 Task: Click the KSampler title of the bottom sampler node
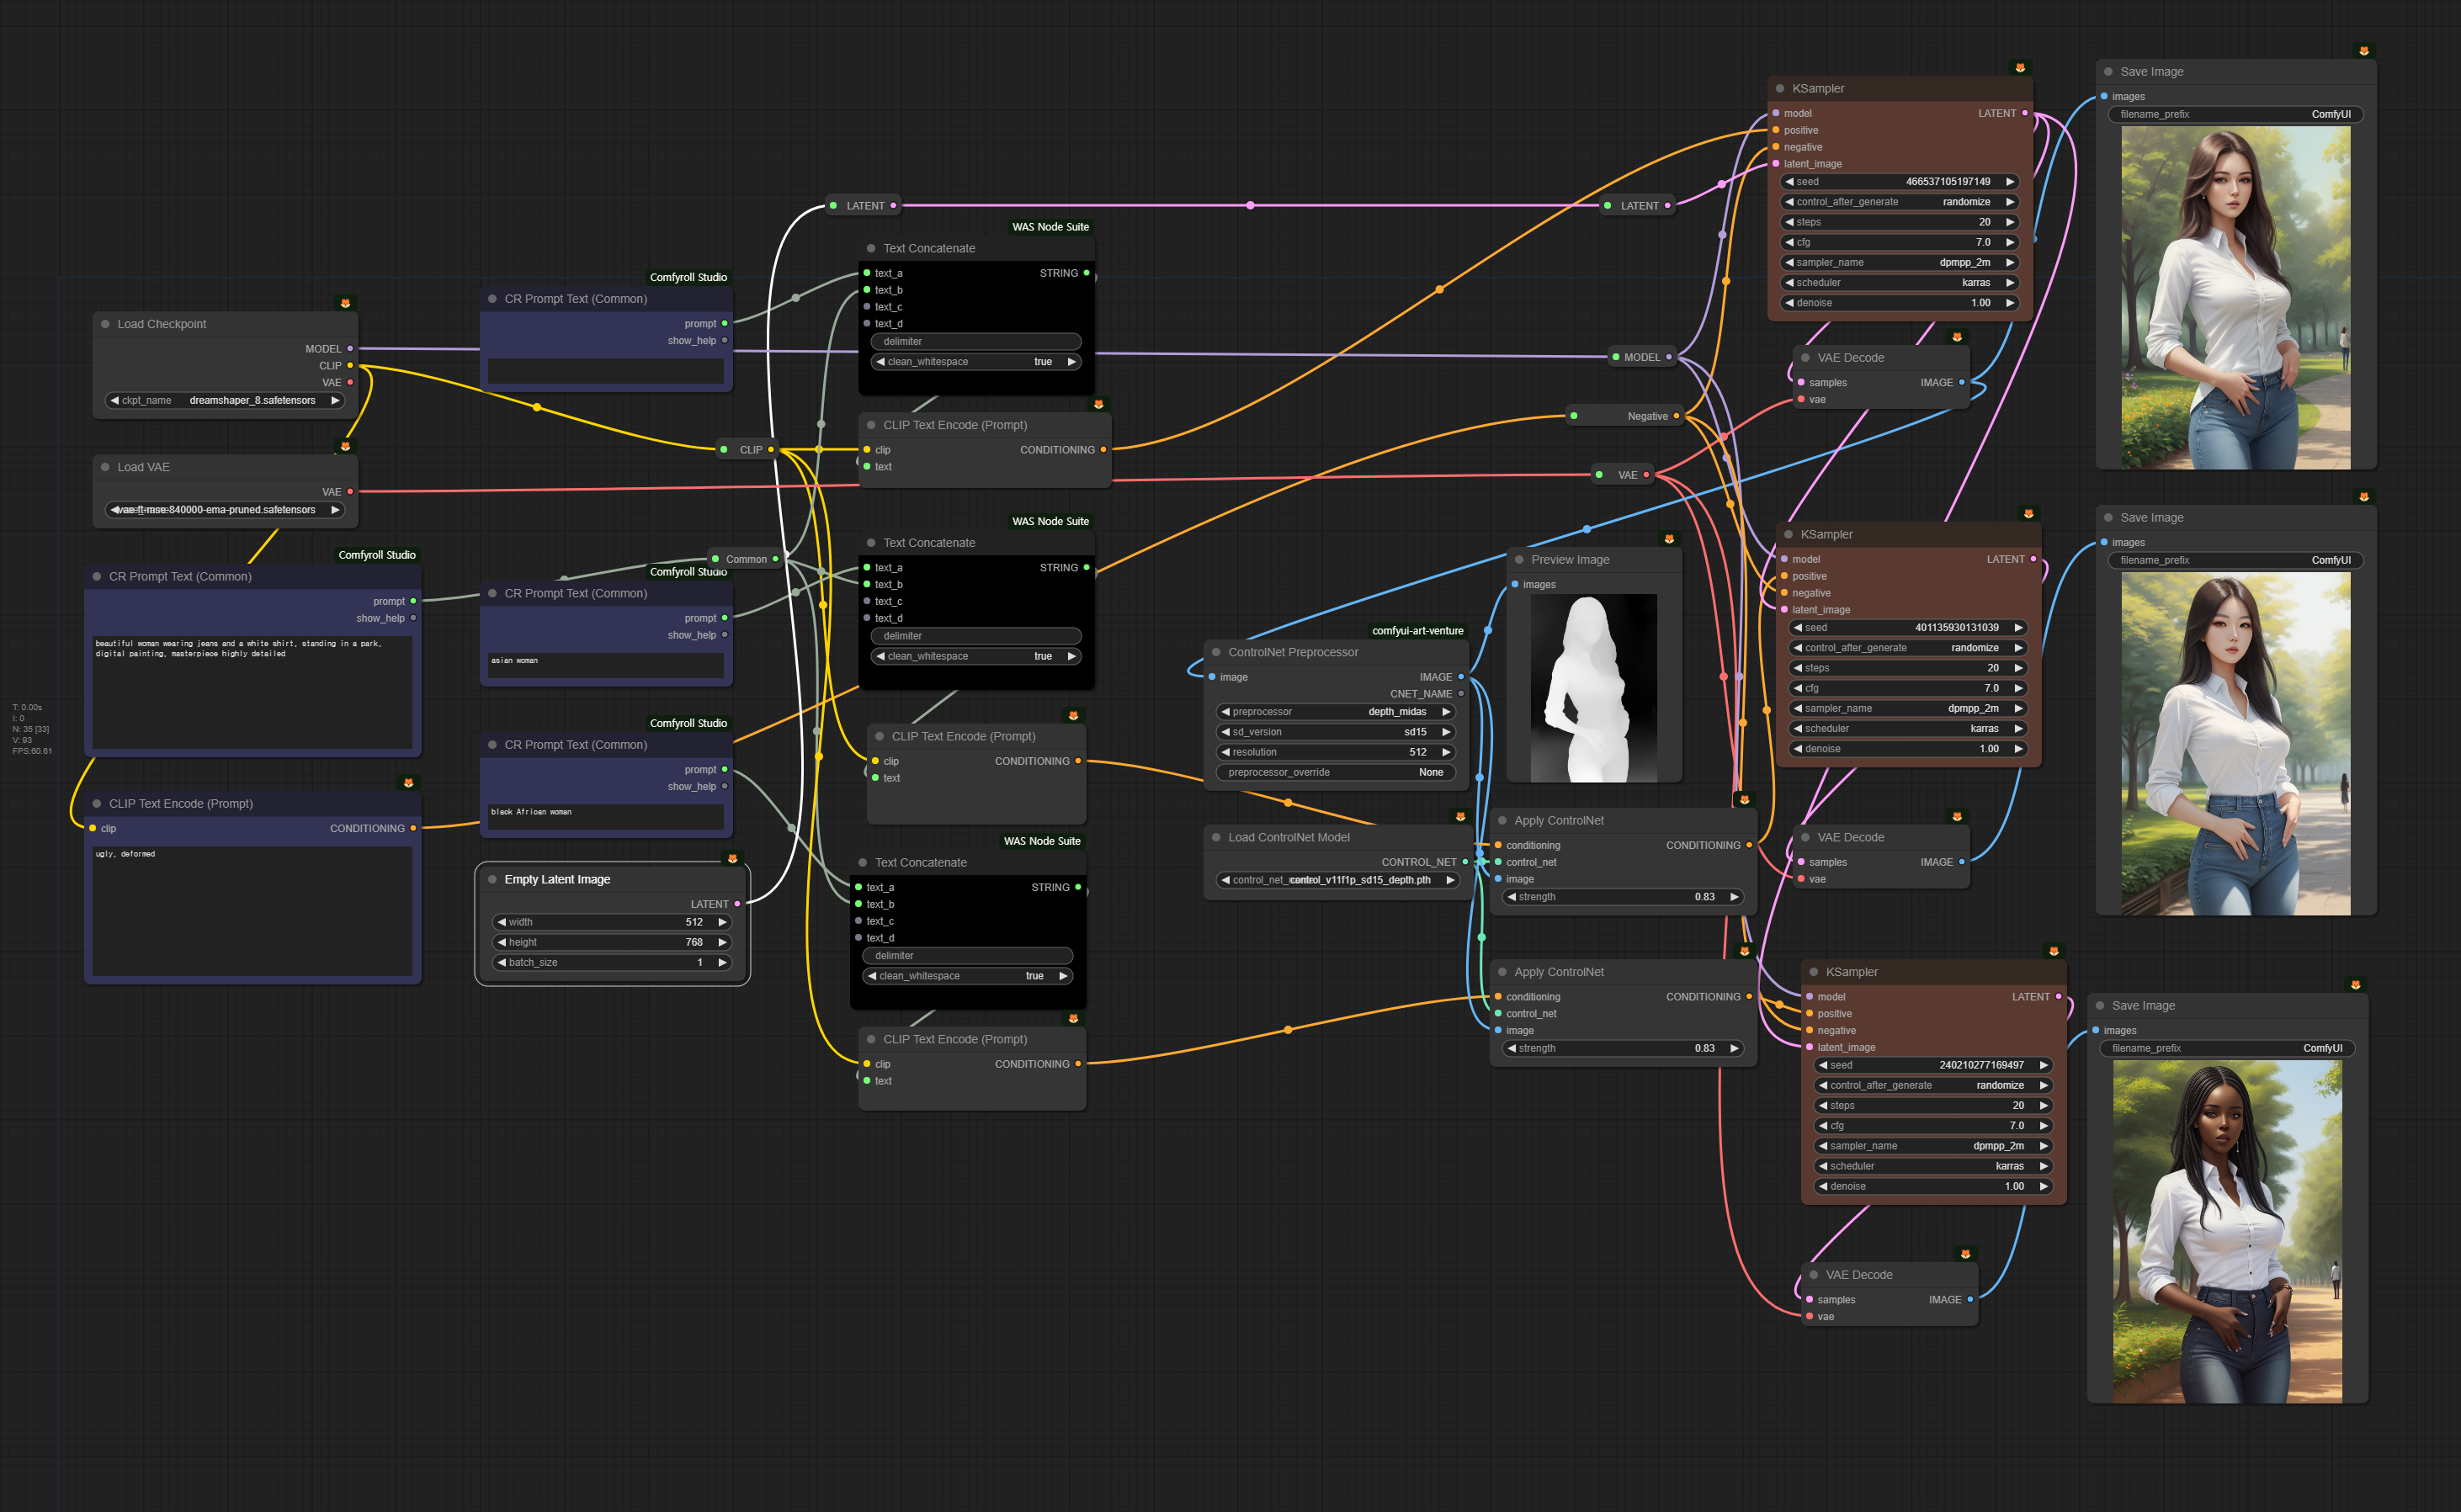1851,972
